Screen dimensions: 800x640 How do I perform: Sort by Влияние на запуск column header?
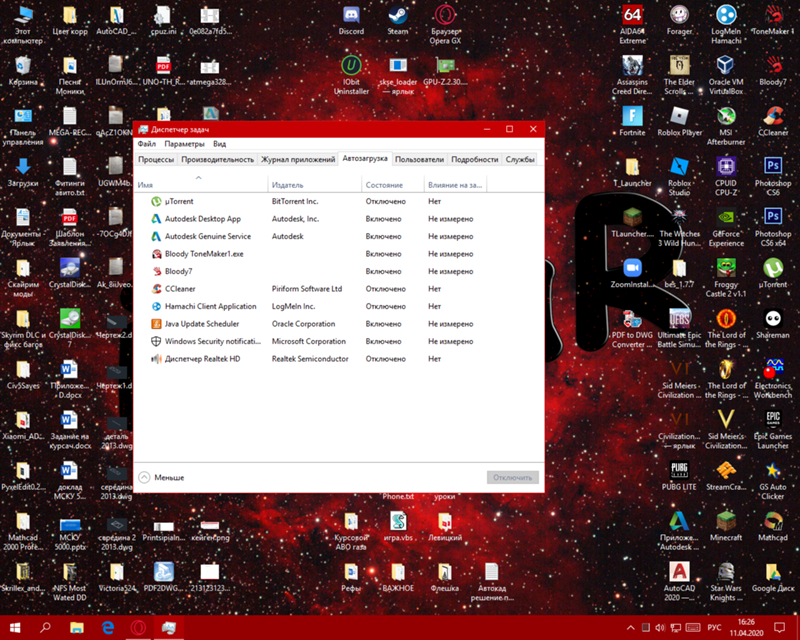pos(455,185)
